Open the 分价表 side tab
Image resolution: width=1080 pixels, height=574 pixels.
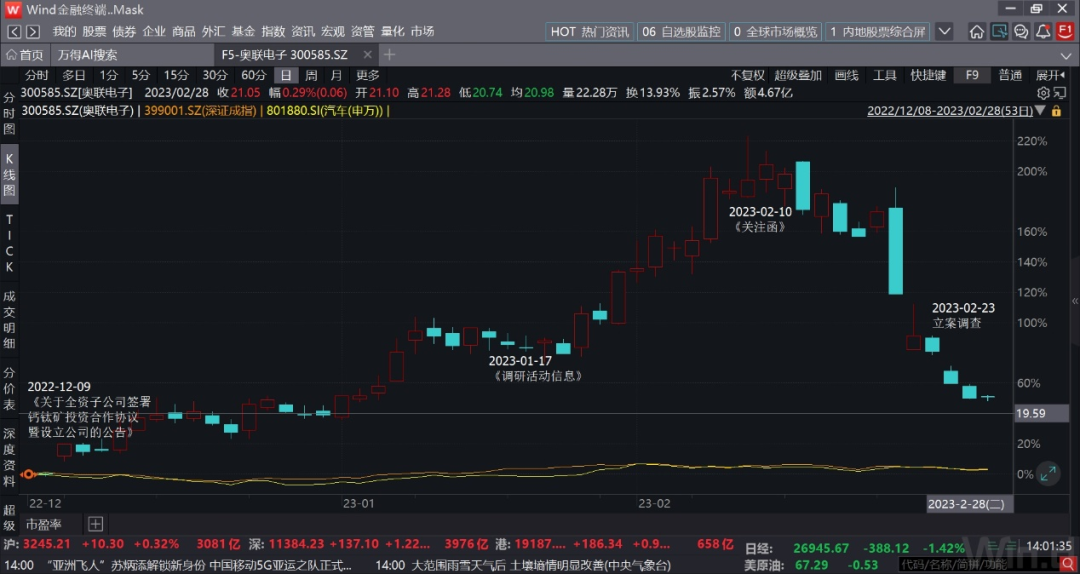pyautogui.click(x=10, y=389)
